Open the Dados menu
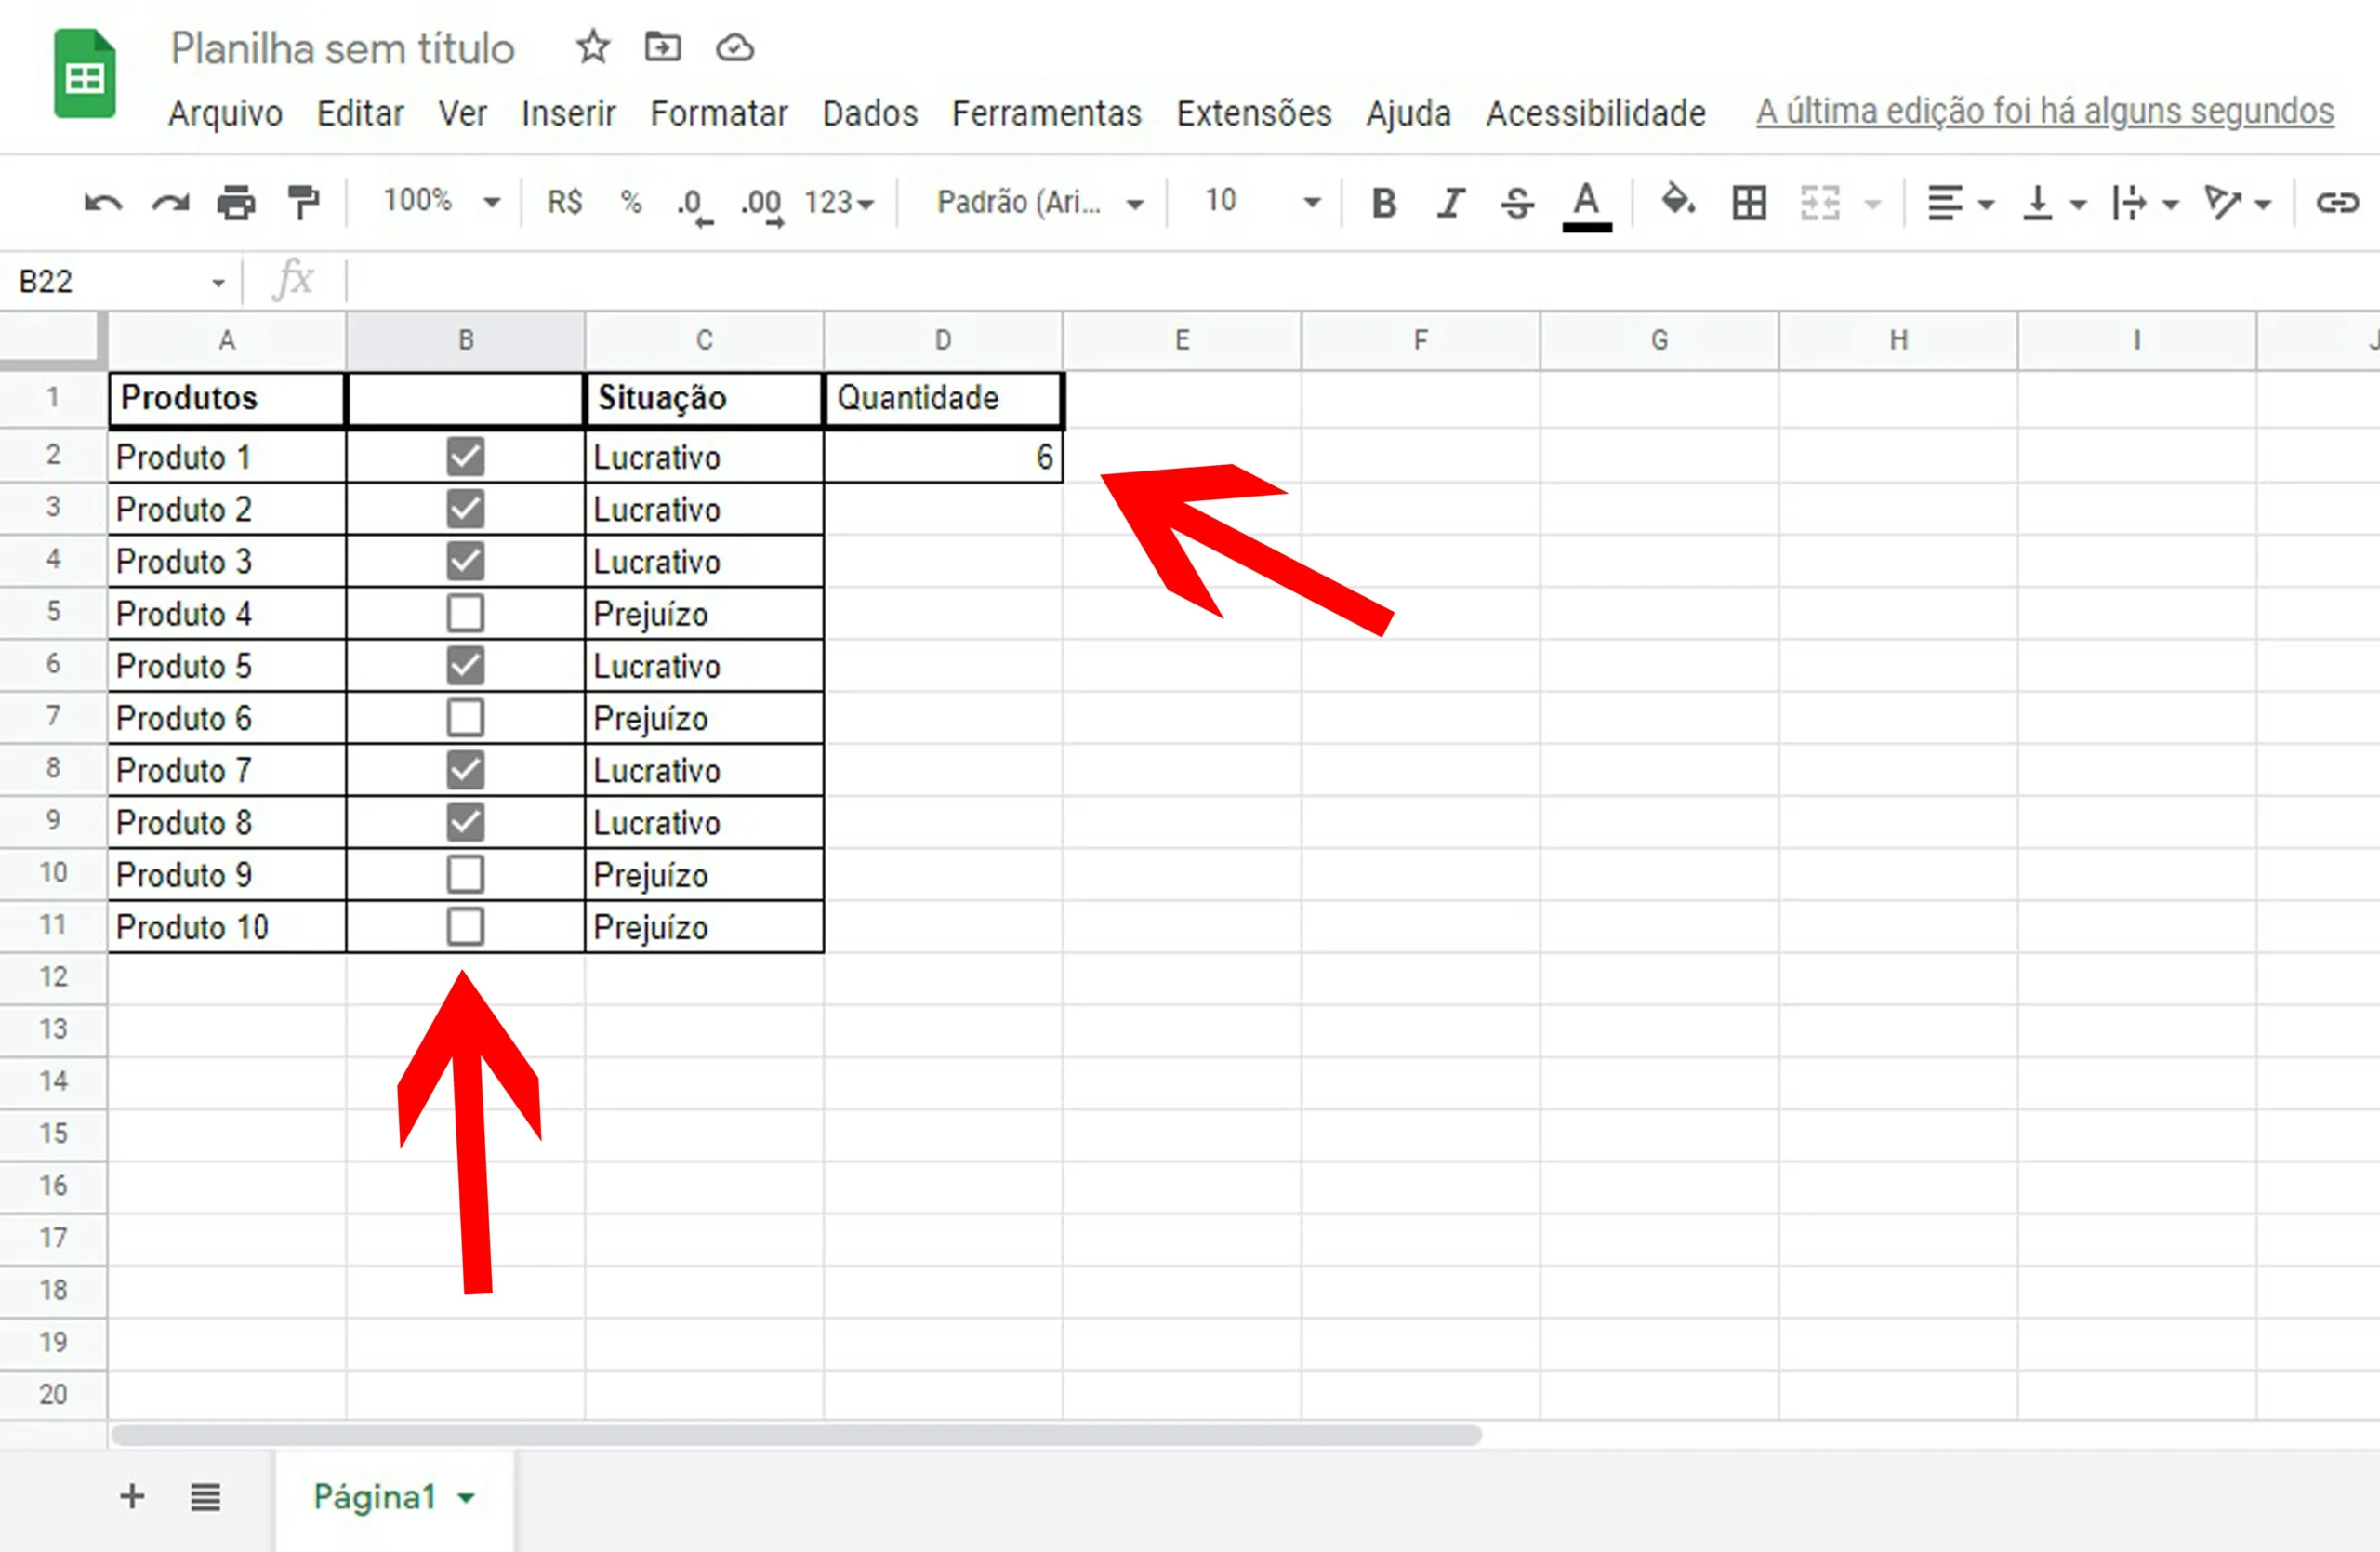This screenshot has height=1552, width=2380. [870, 113]
